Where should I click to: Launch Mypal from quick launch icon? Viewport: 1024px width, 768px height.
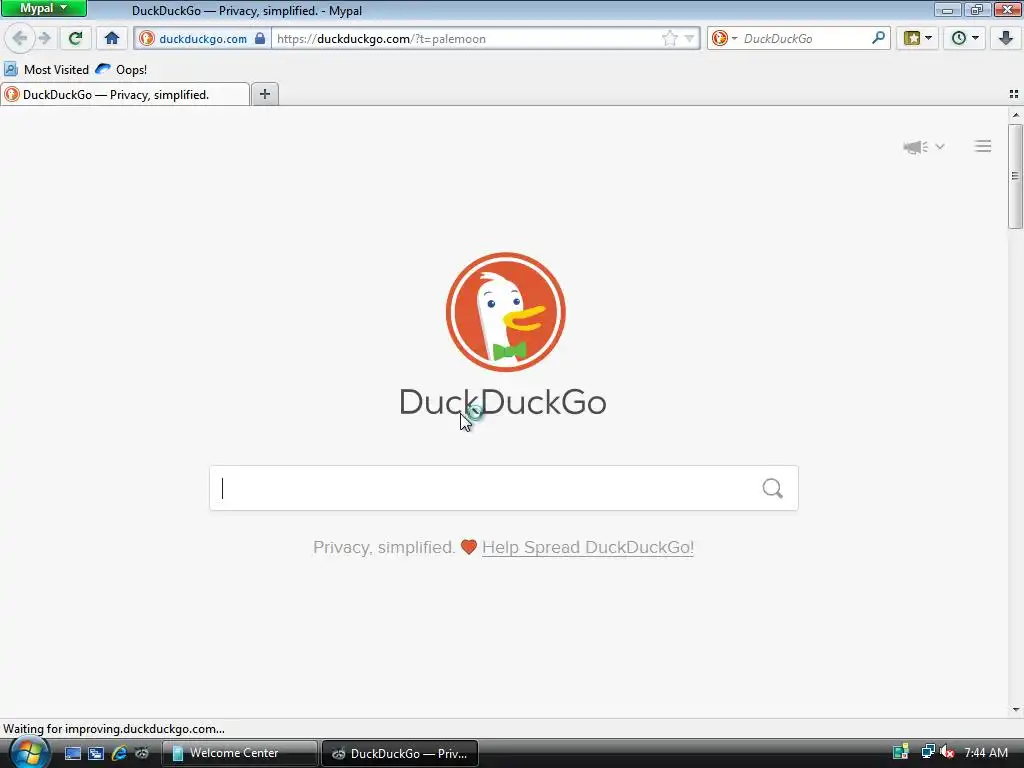[x=142, y=753]
